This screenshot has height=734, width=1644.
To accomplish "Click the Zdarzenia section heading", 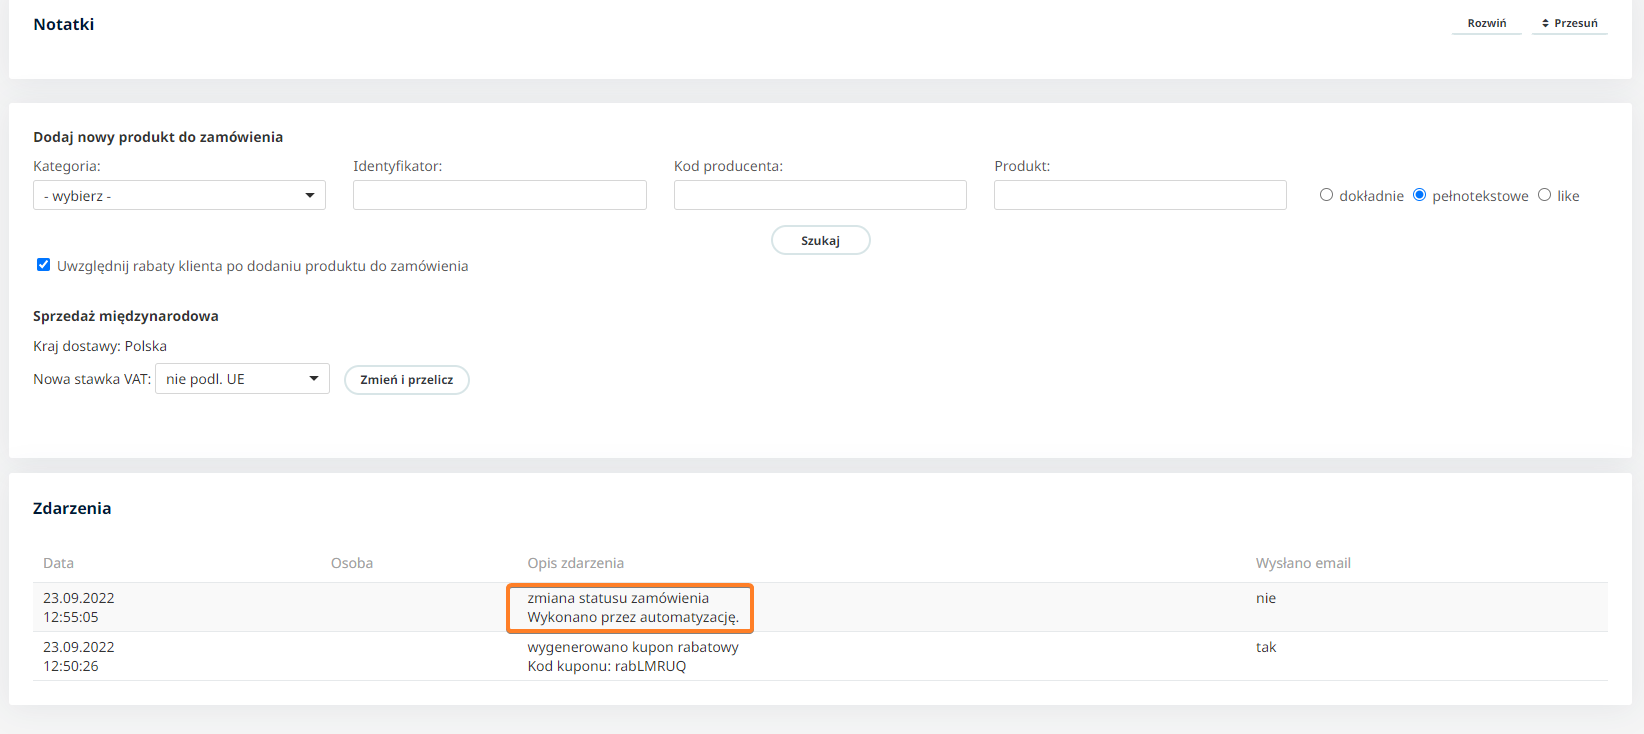I will pos(72,508).
